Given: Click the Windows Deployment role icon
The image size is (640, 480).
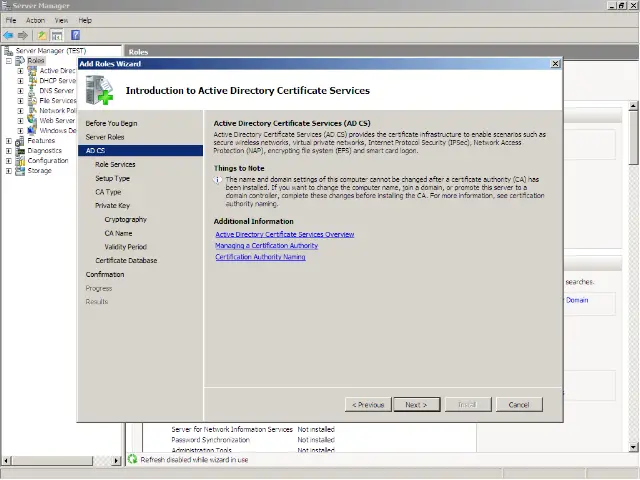Looking at the screenshot, I should pyautogui.click(x=32, y=131).
